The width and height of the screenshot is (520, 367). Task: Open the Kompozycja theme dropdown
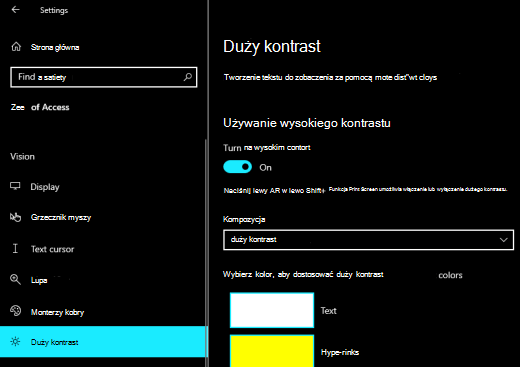point(368,240)
